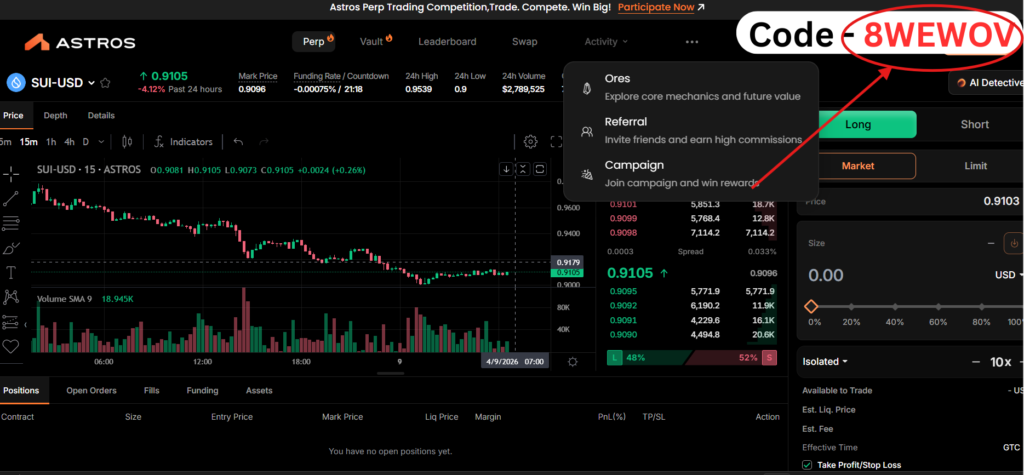Select the trend line drawing tool
The image size is (1024, 475).
point(11,199)
